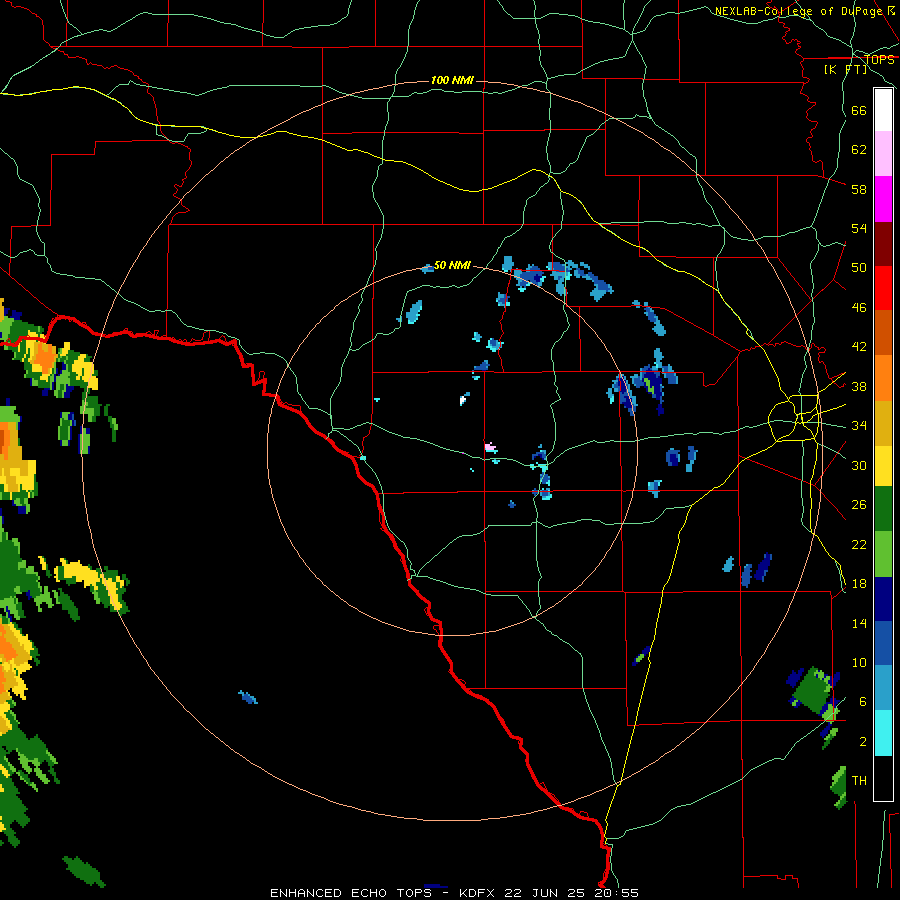900x900 pixels.
Task: Click the legend value 6
Action: [x=862, y=701]
